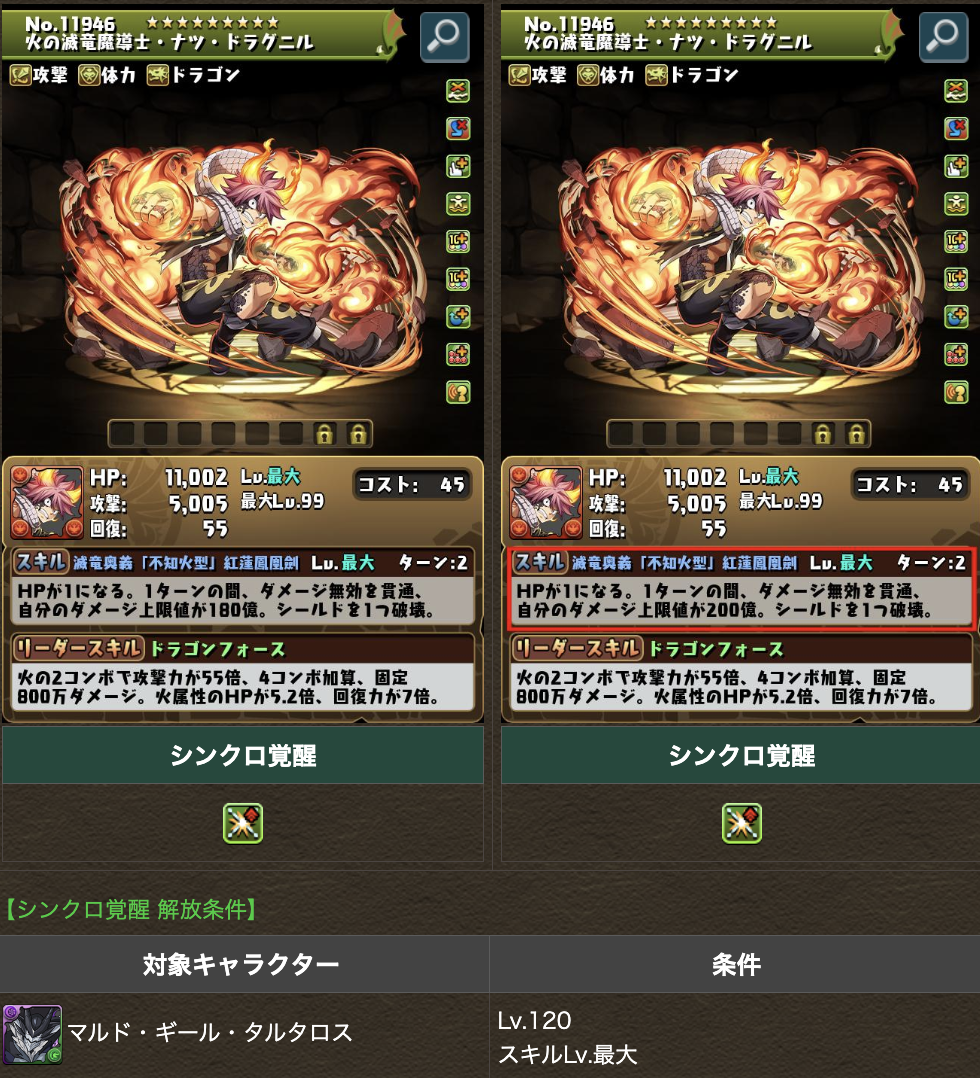Select the left card's skill voice awakening icon
This screenshot has height=1078, width=980.
click(458, 392)
